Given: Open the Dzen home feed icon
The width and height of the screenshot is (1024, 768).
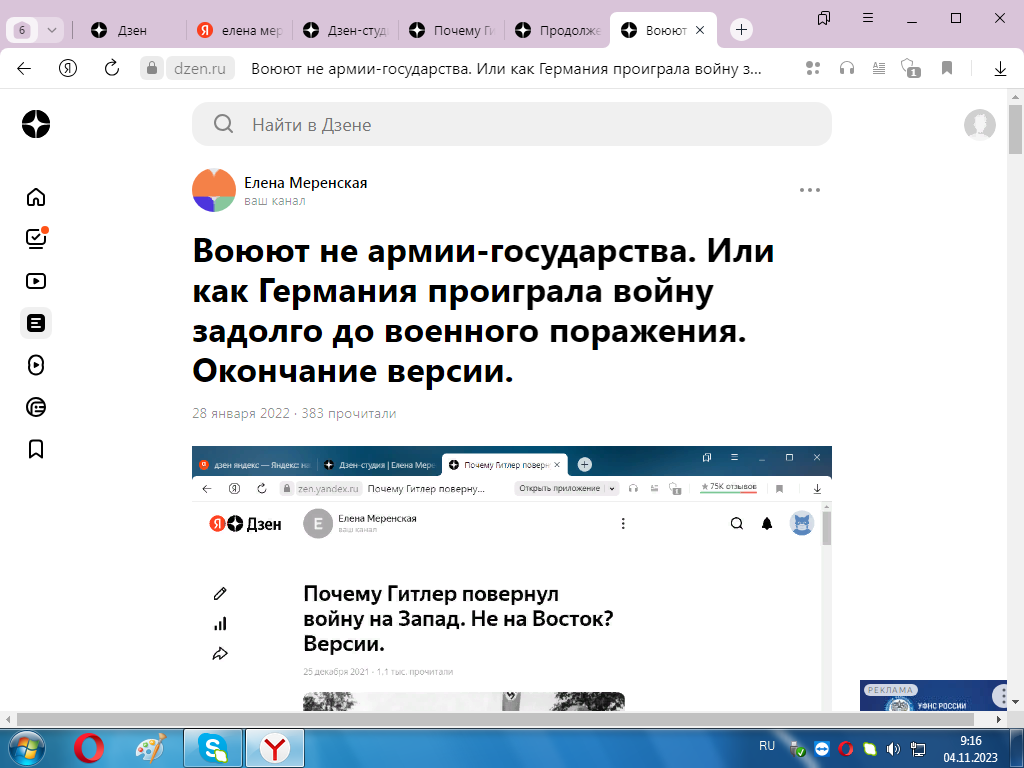Looking at the screenshot, I should 36,198.
